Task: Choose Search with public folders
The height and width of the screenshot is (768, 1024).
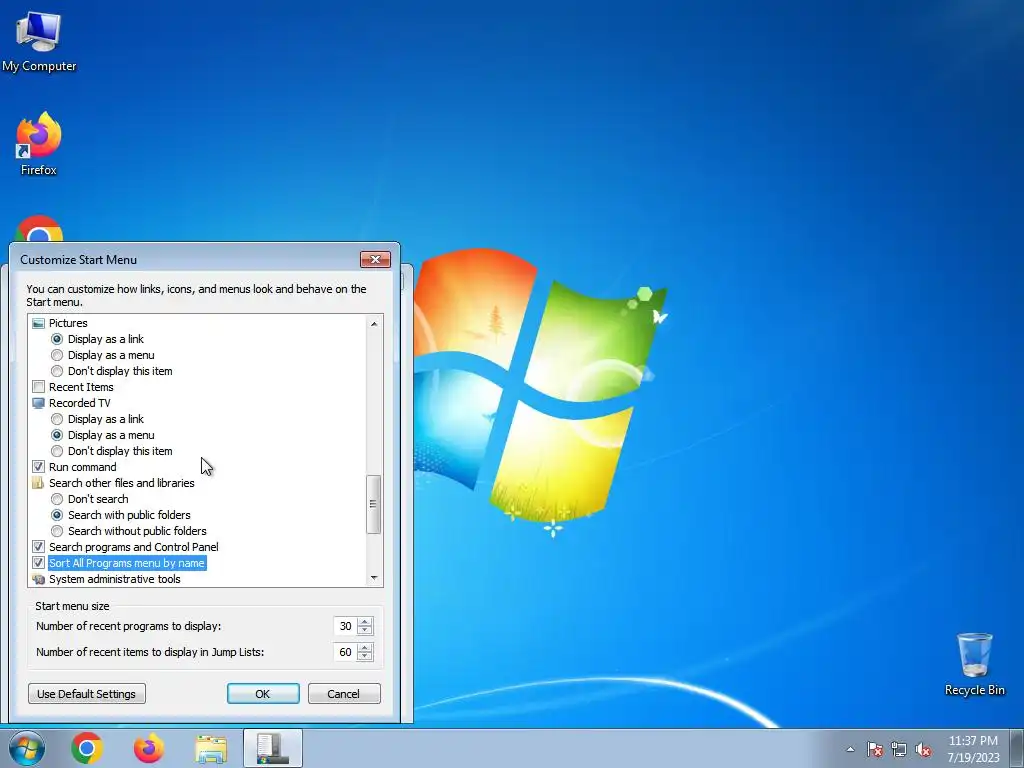Action: coord(57,515)
